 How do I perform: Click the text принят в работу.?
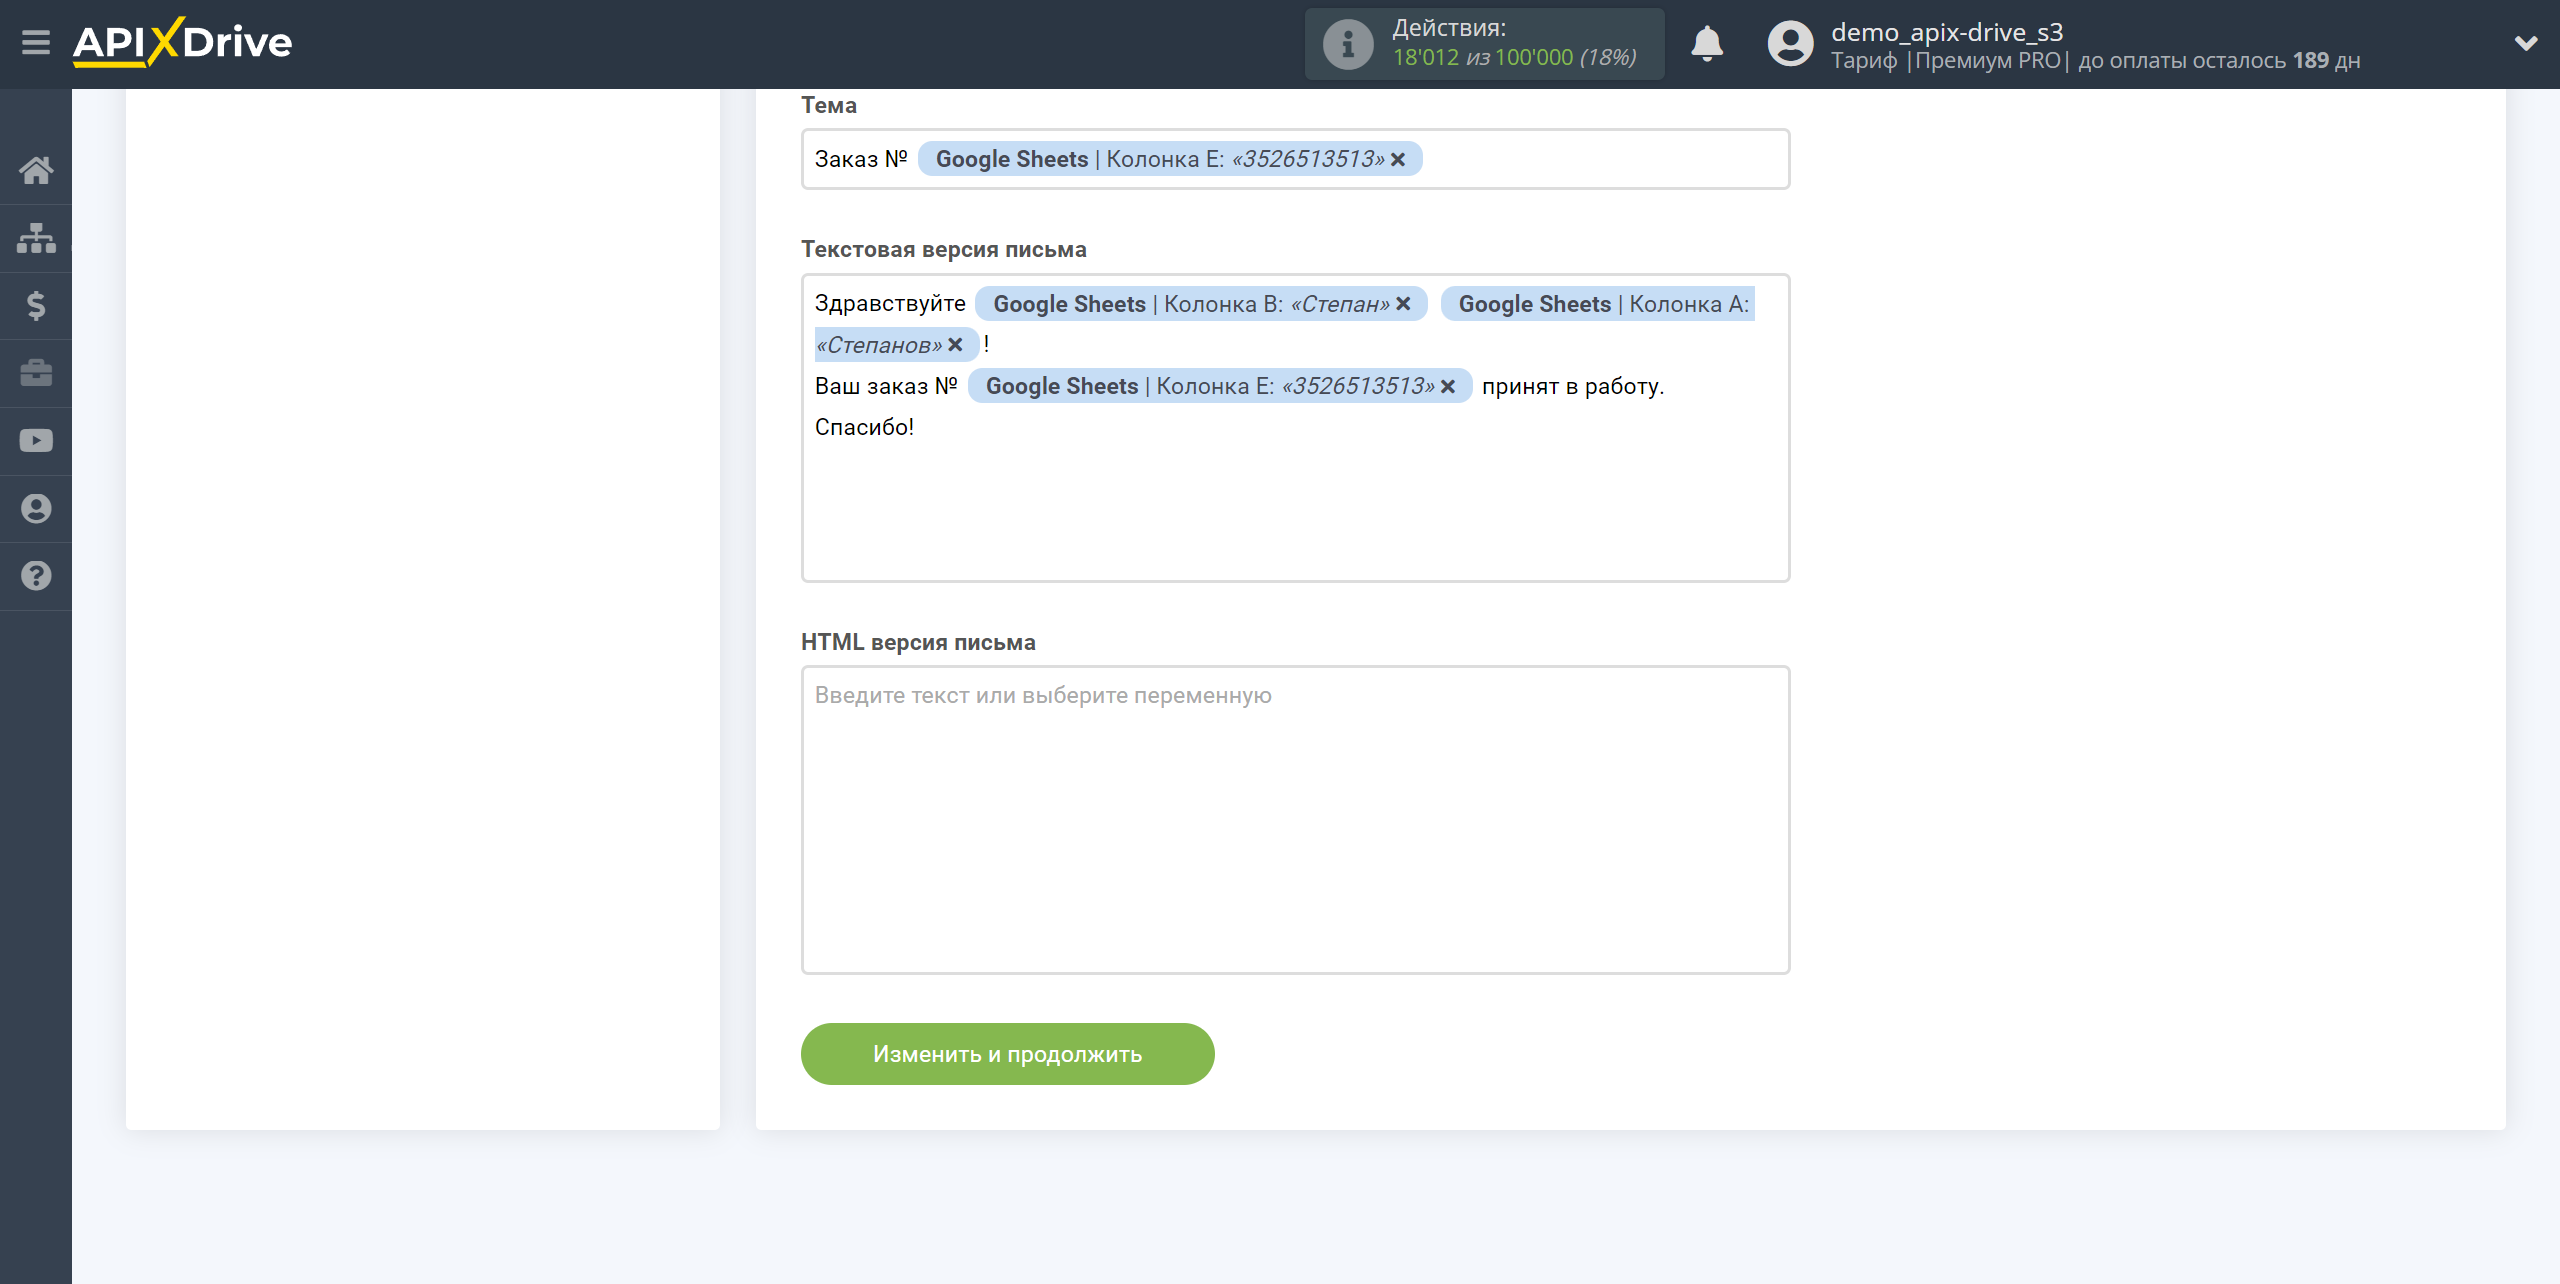click(x=1573, y=387)
